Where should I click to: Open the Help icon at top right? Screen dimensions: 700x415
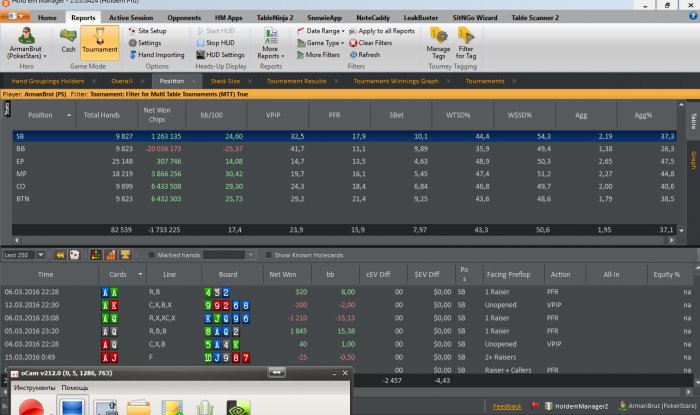[693, 16]
